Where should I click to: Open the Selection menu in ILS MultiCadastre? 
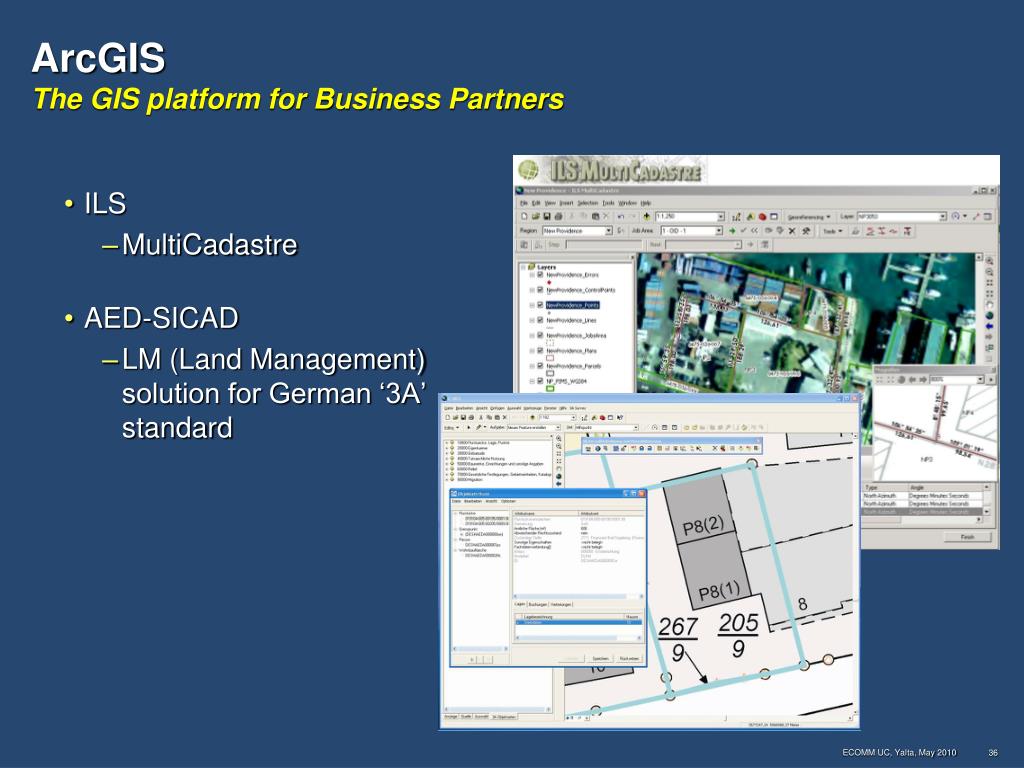pos(587,203)
